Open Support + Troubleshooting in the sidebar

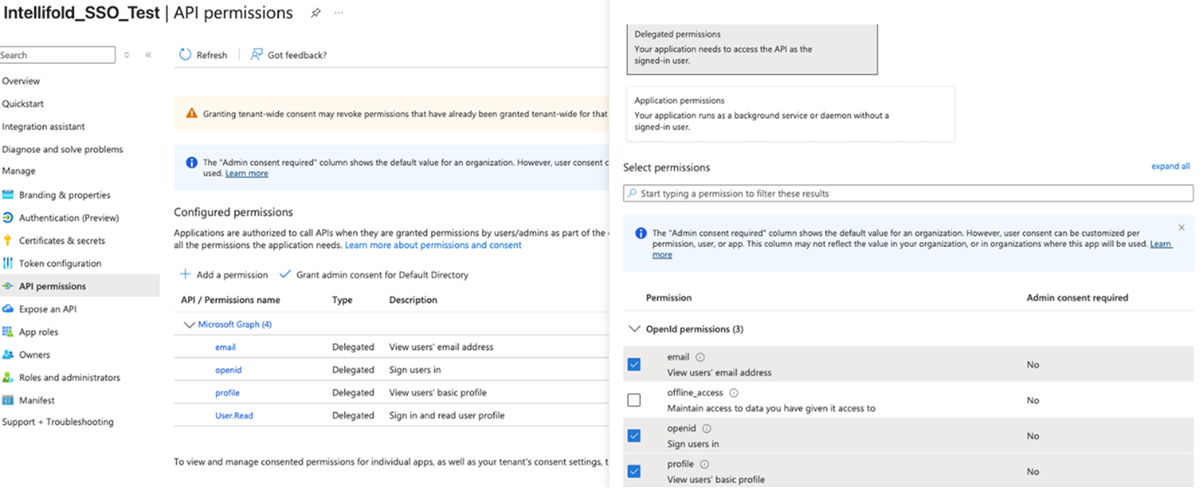point(58,422)
